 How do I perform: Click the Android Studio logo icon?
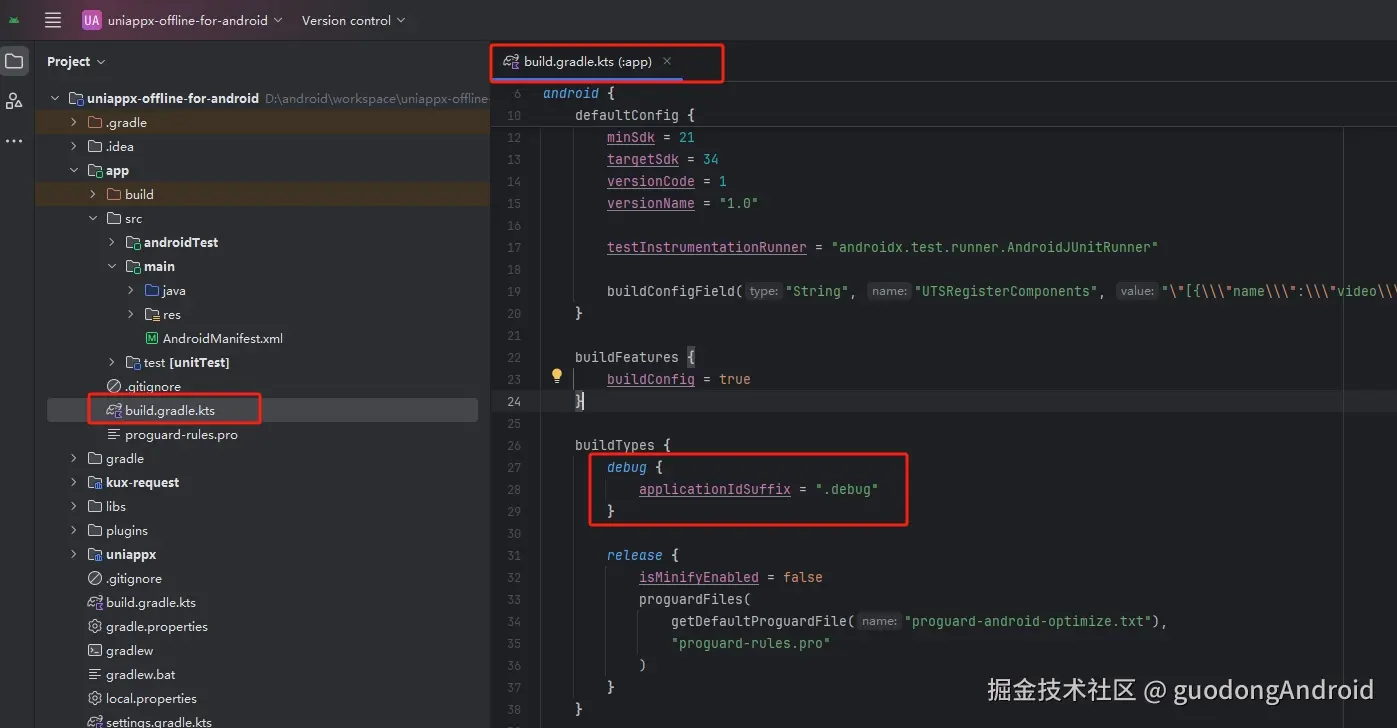point(14,20)
